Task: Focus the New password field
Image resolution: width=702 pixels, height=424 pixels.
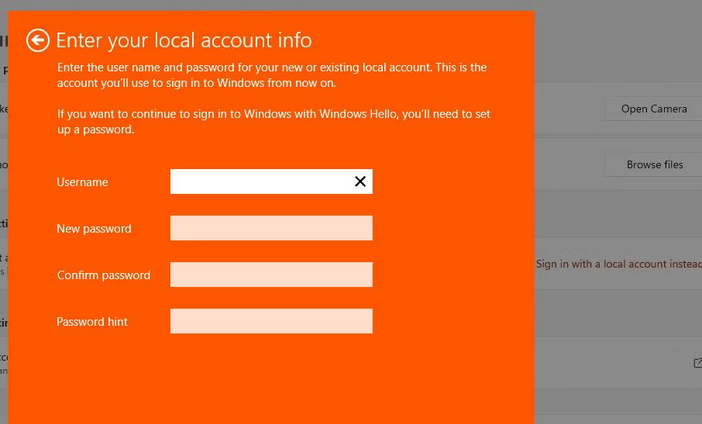Action: coord(271,228)
